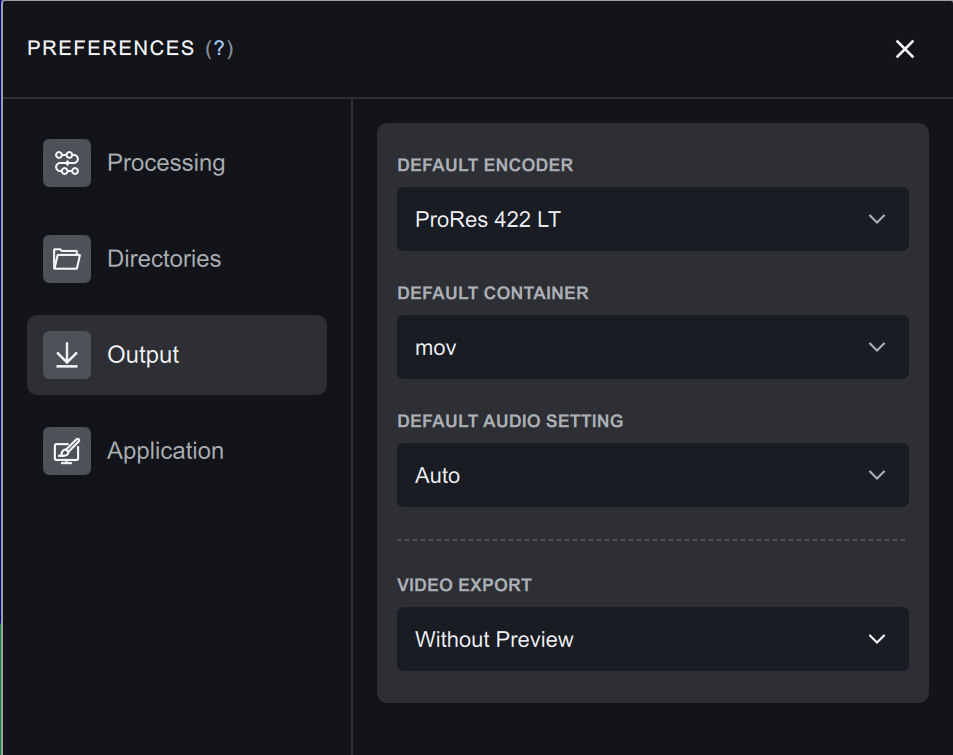This screenshot has height=755, width=953.
Task: Click the Output download arrow icon
Action: pos(67,355)
